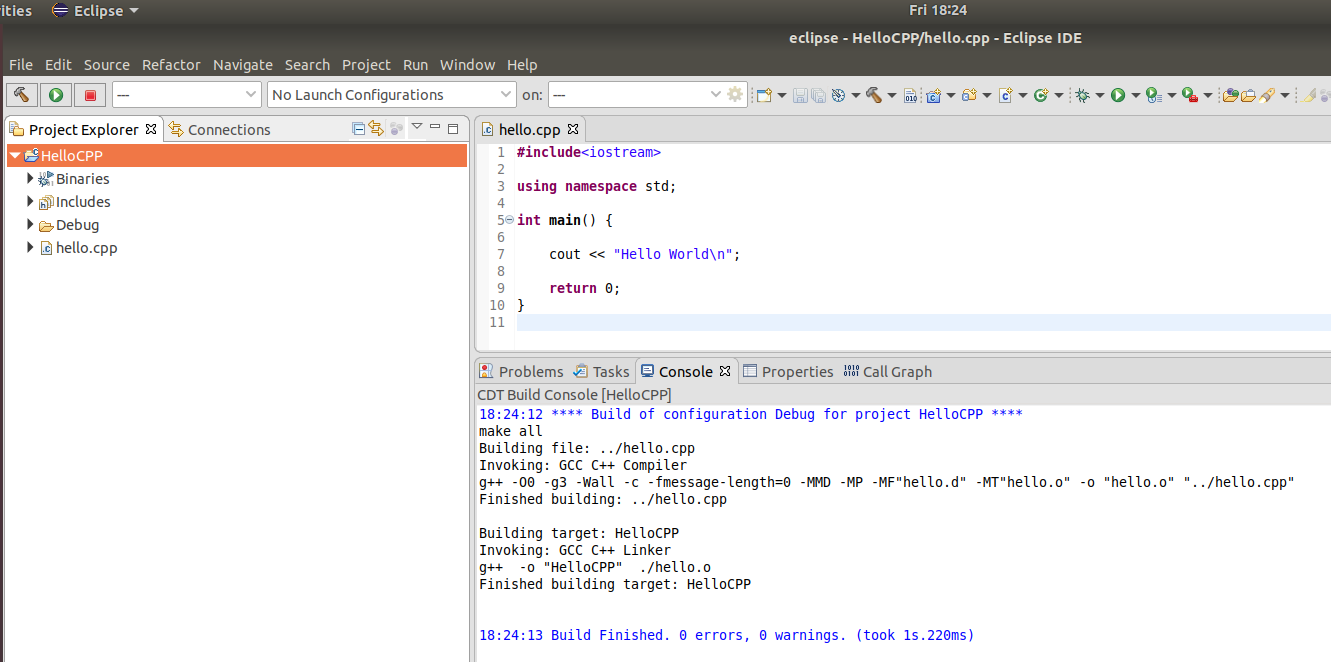Open the New wizard dropdown arrow
Viewport: 1331px width, 662px height.
tap(782, 95)
